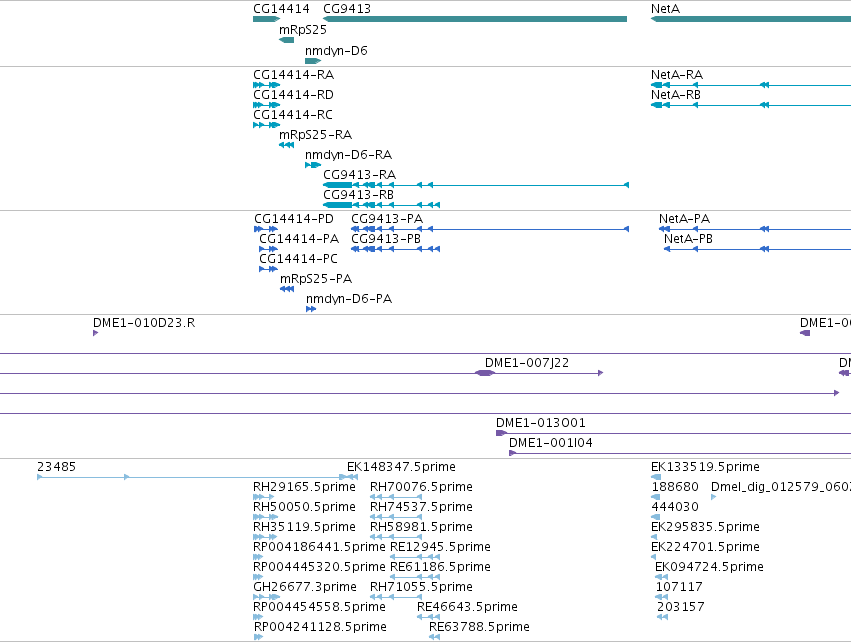Select the EK133519.5prime EST label

705,467
